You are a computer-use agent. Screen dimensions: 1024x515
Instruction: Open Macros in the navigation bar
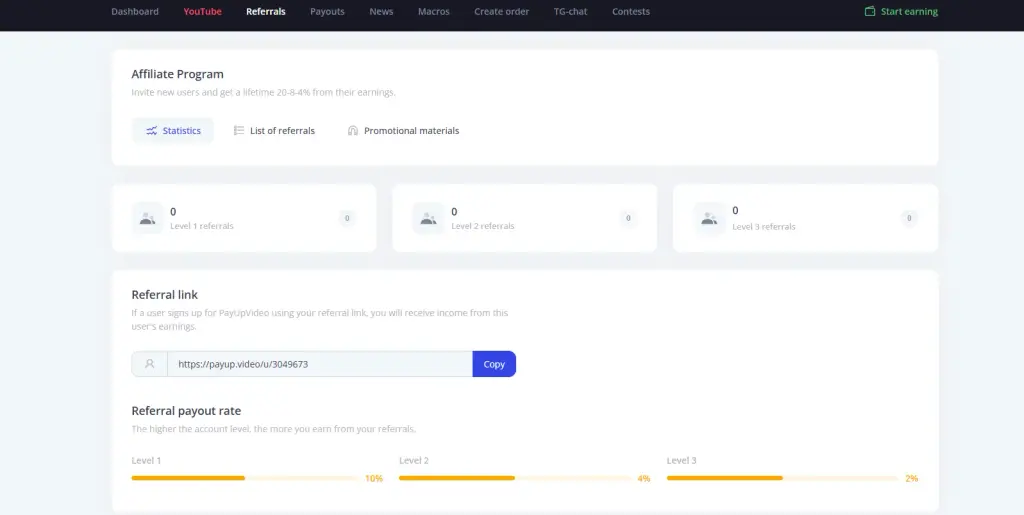click(434, 11)
